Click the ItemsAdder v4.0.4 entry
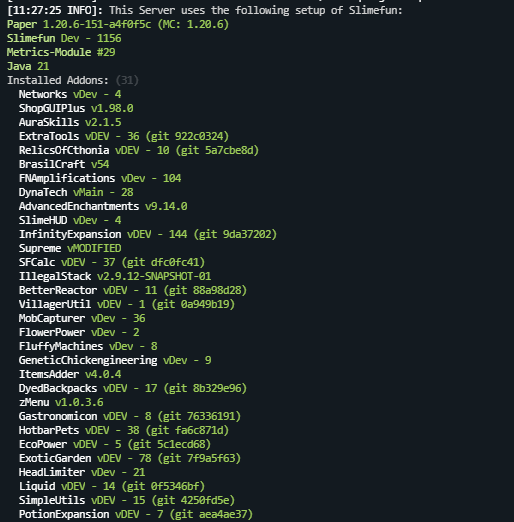Viewport: 514px width, 522px height. [x=70, y=374]
